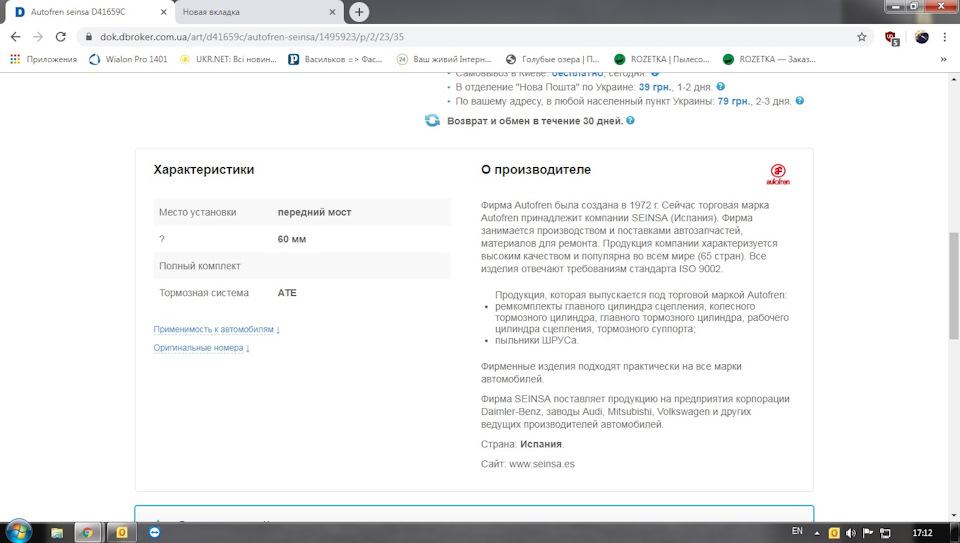The image size is (960, 543).
Task: Open the volume speaker tray icon
Action: 850,533
